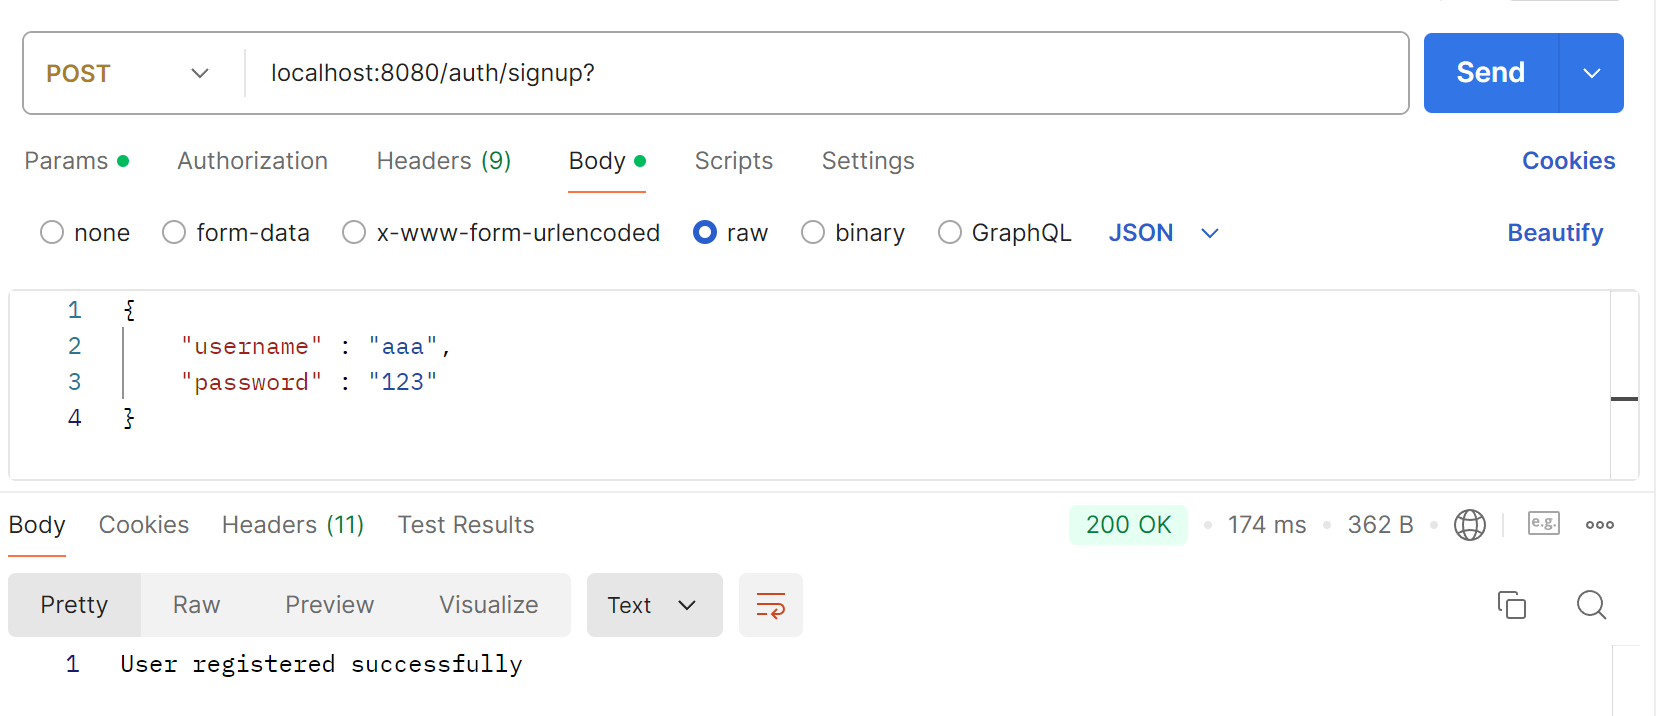Switch to the Authorization tab
This screenshot has height=716, width=1673.
pyautogui.click(x=253, y=161)
